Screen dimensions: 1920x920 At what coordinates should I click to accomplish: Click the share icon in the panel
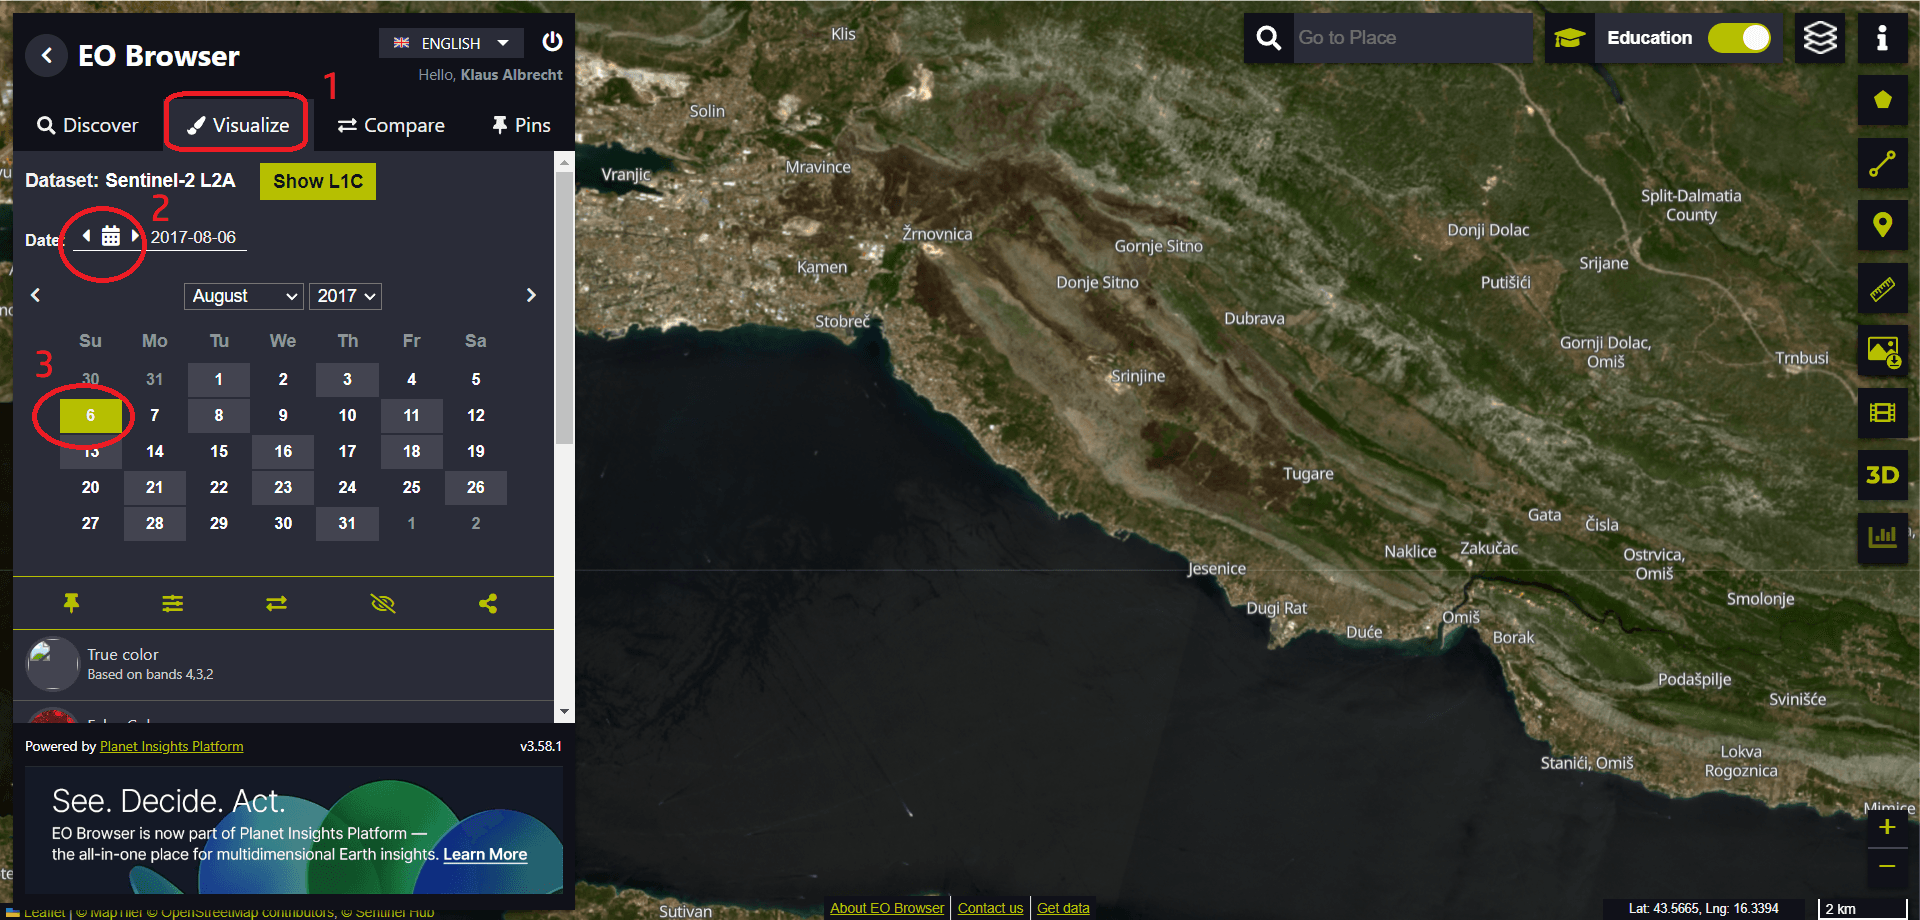point(488,603)
